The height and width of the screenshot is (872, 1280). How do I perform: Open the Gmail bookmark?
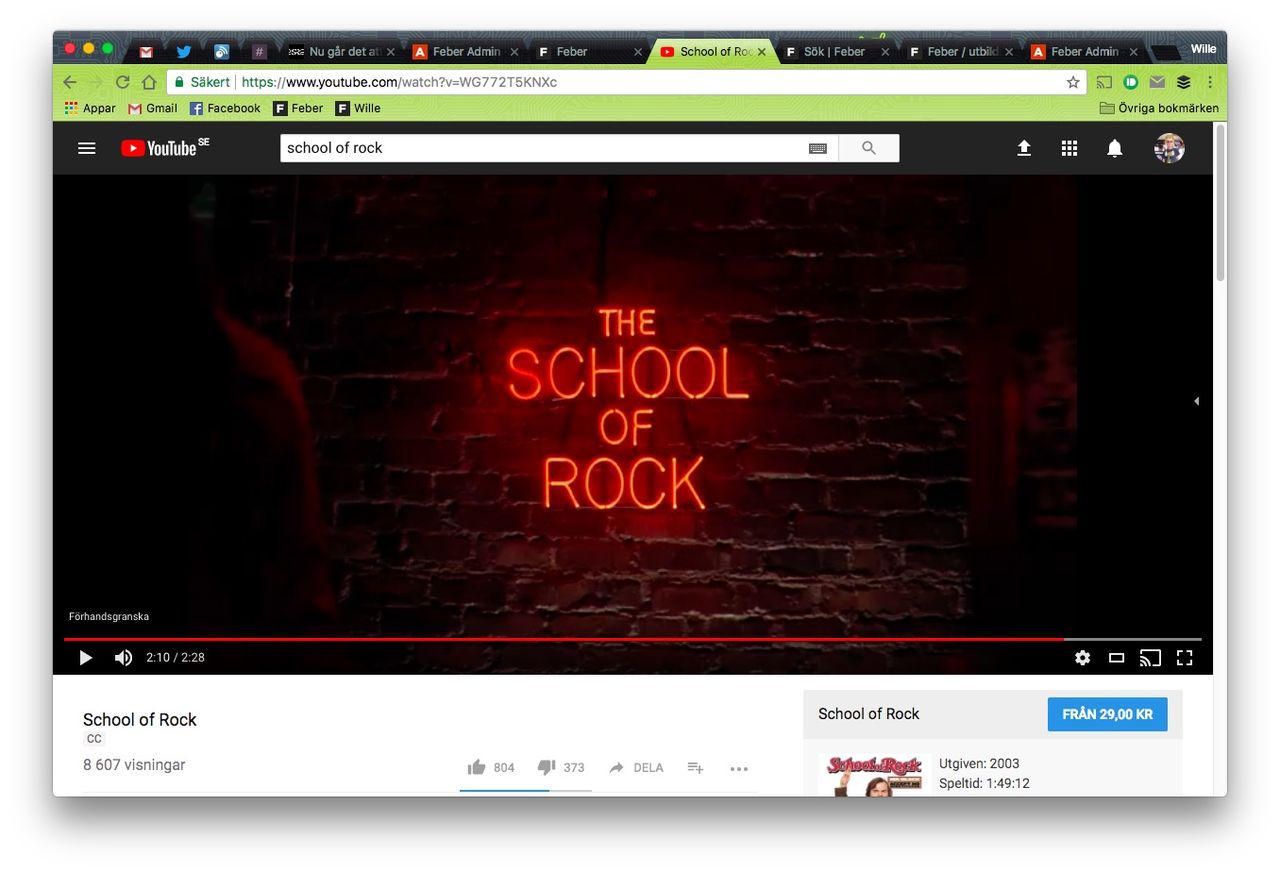coord(153,108)
